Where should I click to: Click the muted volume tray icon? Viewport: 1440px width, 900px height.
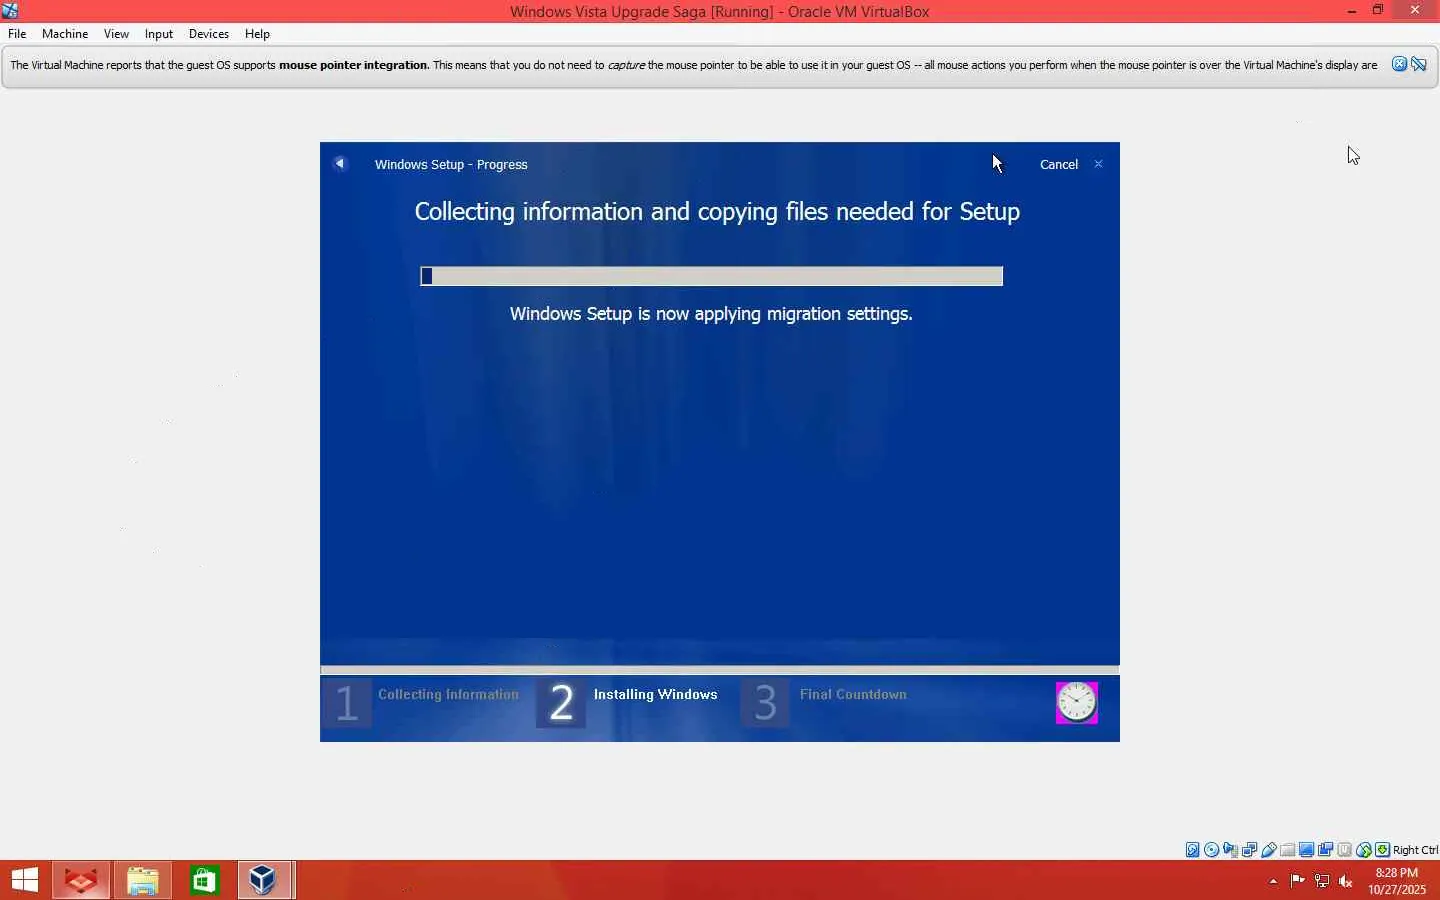1346,881
